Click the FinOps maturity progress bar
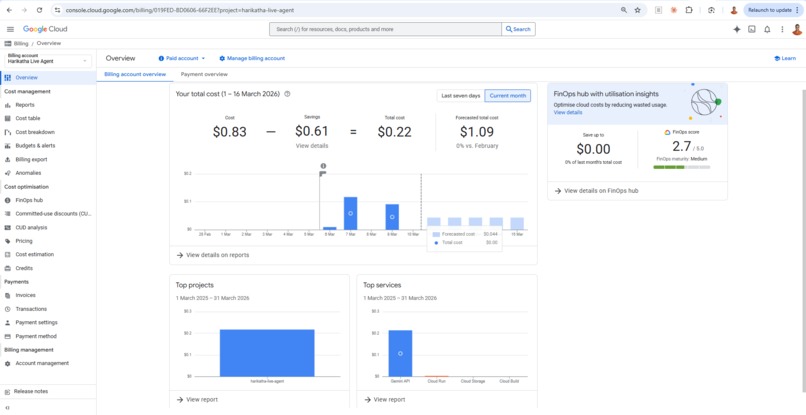 (682, 167)
